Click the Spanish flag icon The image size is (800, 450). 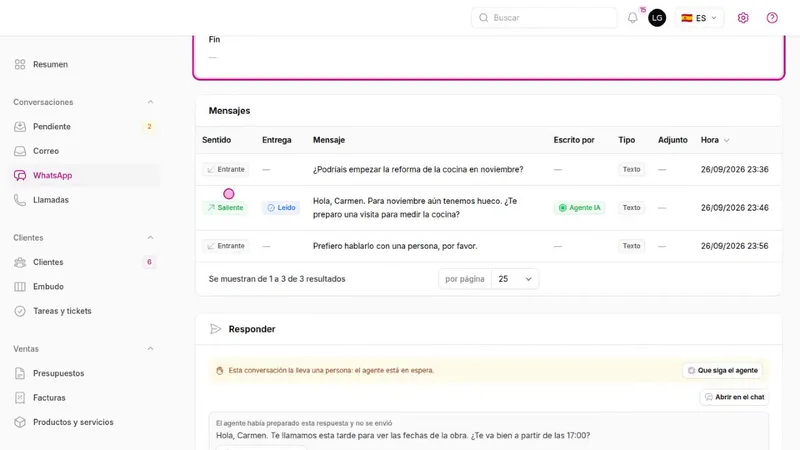tap(687, 18)
